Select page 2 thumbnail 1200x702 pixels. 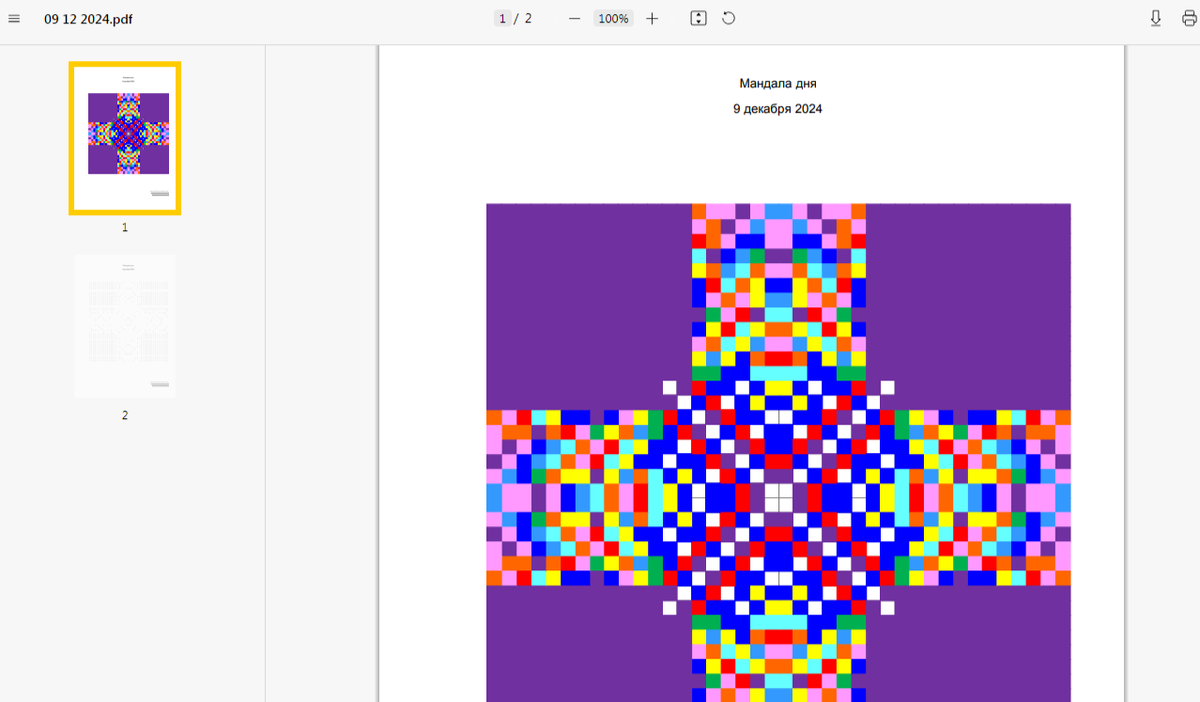tap(125, 326)
